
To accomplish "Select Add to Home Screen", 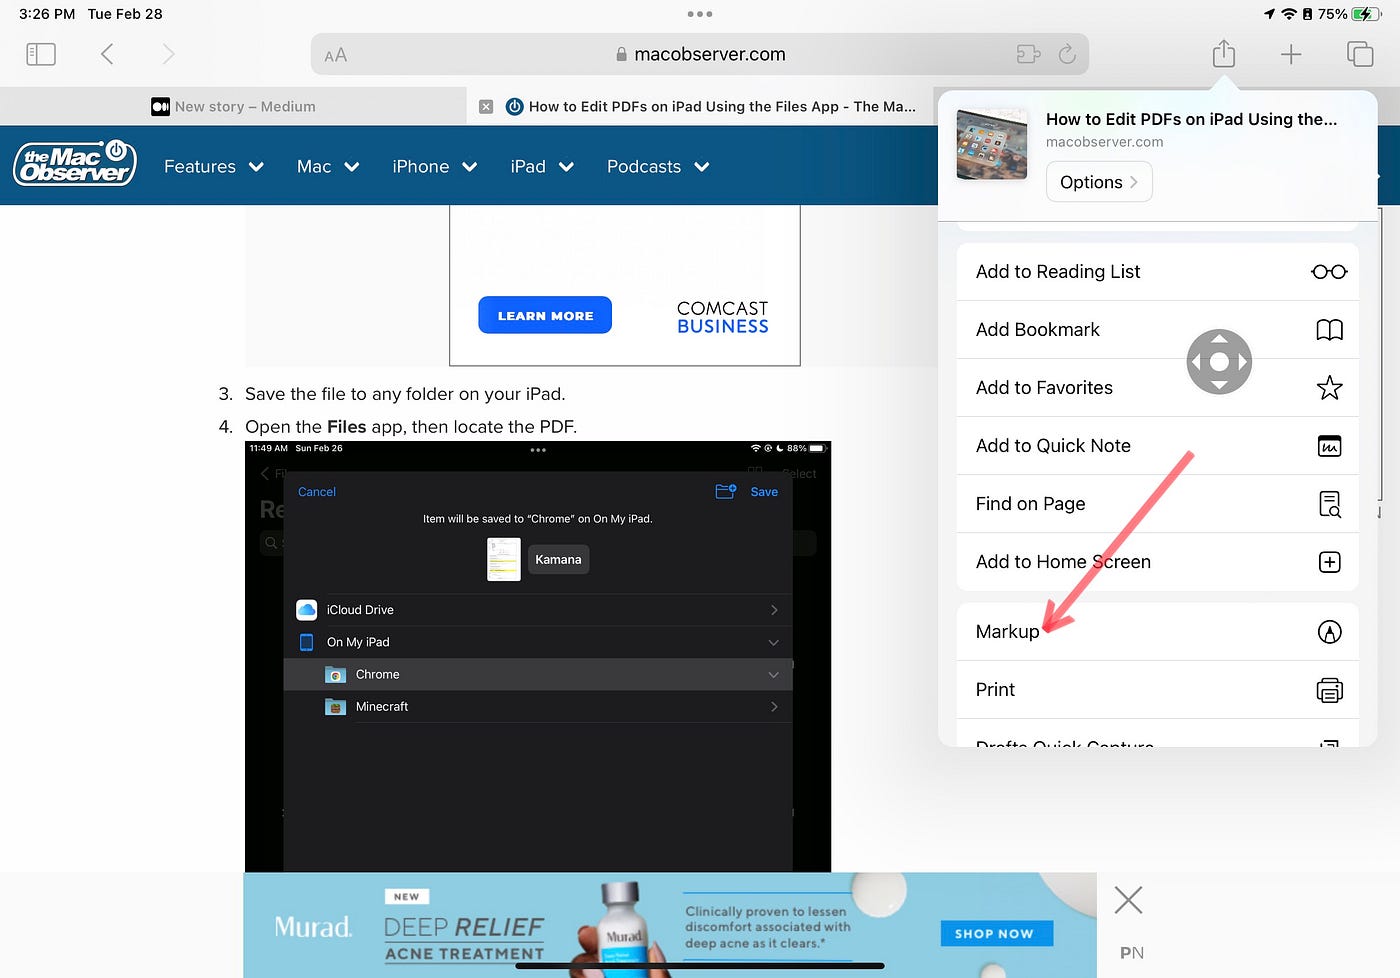I will 1157,562.
